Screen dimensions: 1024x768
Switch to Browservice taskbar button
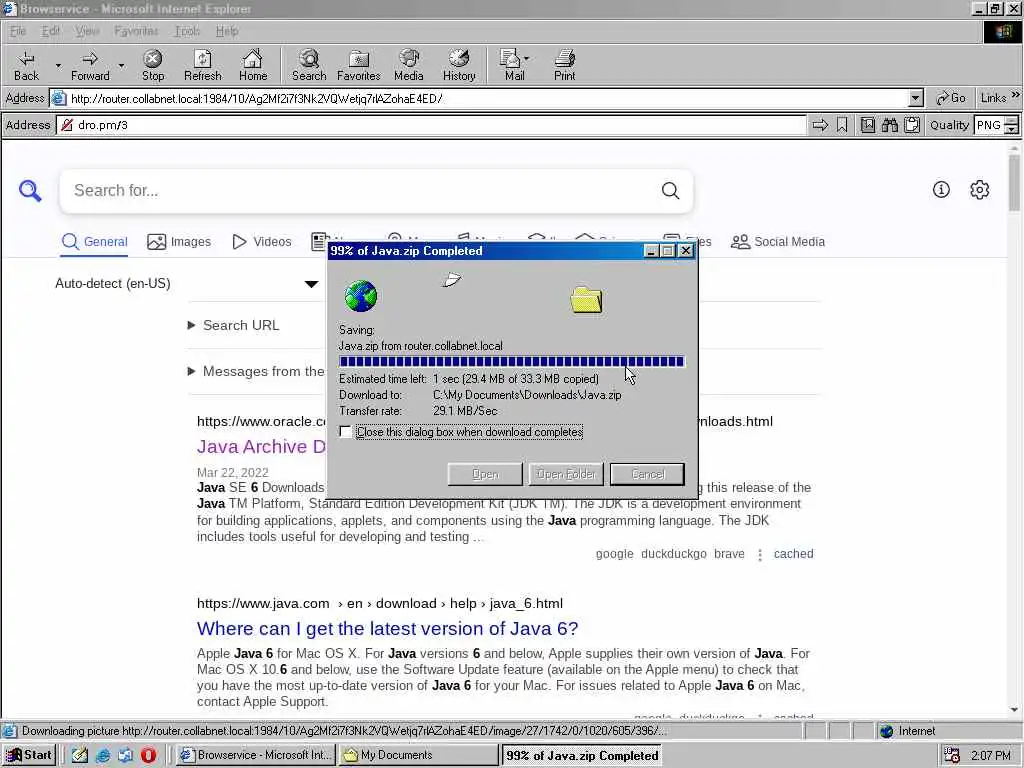point(255,755)
